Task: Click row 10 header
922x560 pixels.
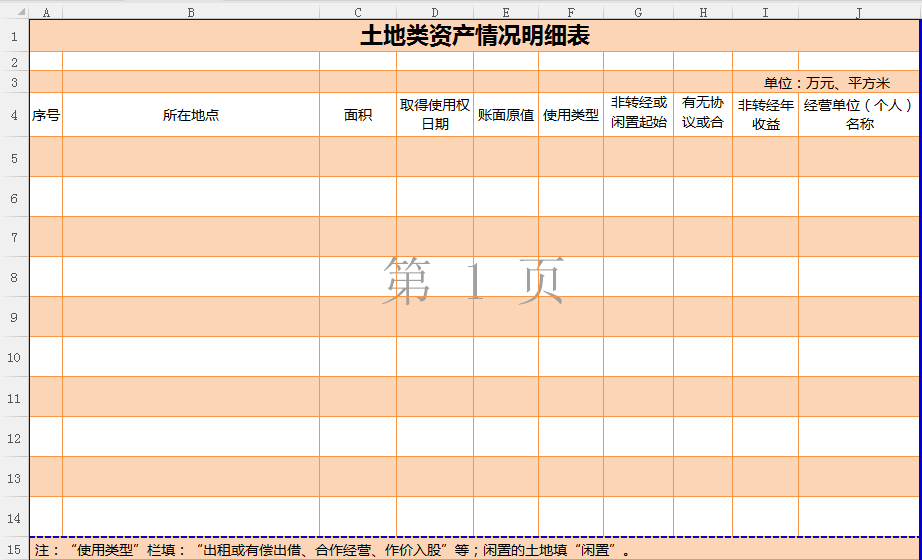Action: [14, 357]
